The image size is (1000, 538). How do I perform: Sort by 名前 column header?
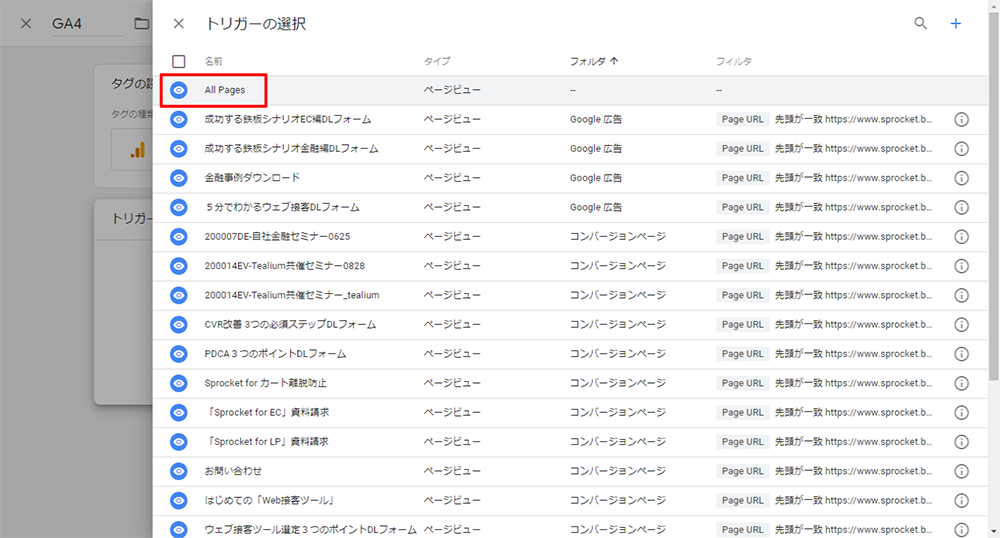(213, 61)
